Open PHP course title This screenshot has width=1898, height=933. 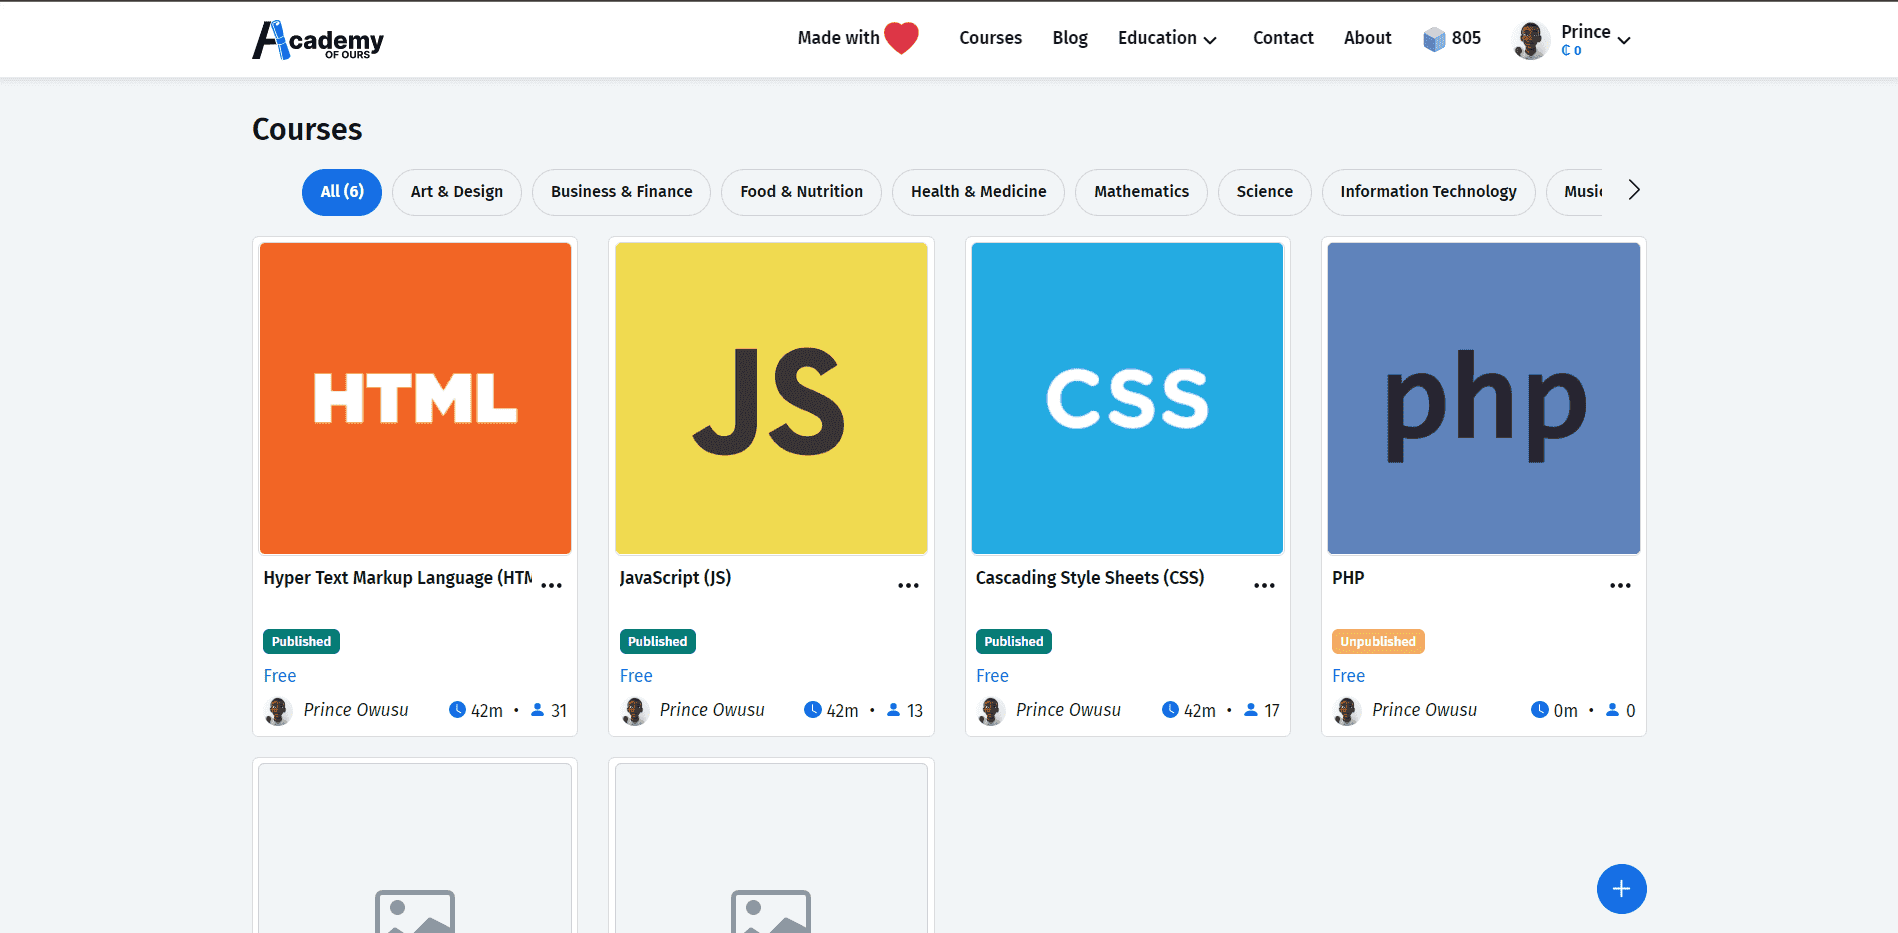1348,578
